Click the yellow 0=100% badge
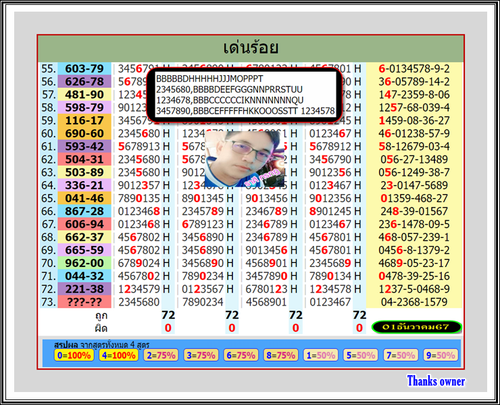The image size is (500, 405). pos(74,355)
